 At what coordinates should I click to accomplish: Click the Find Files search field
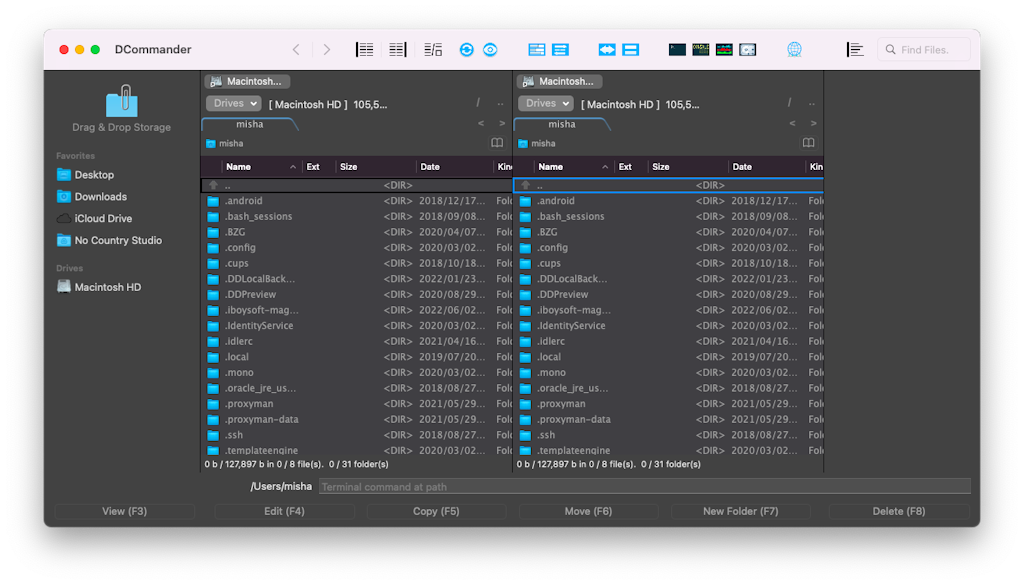click(922, 48)
